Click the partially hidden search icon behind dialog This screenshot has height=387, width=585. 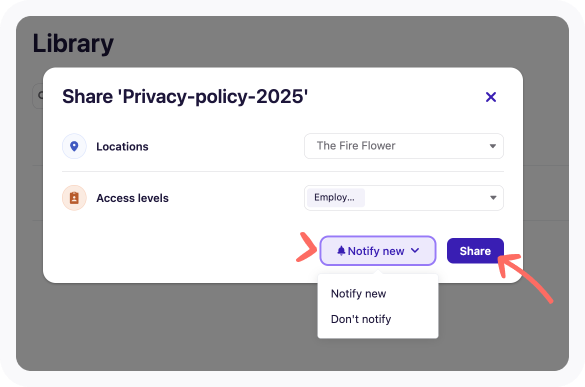40,96
